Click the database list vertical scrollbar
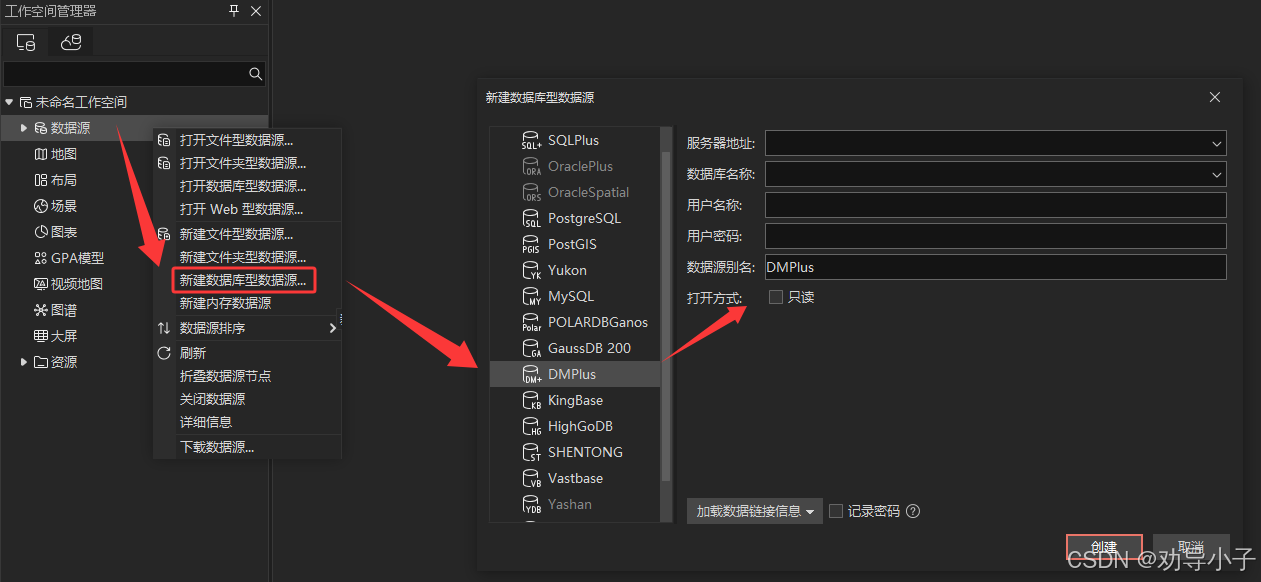The width and height of the screenshot is (1261, 582). 666,316
